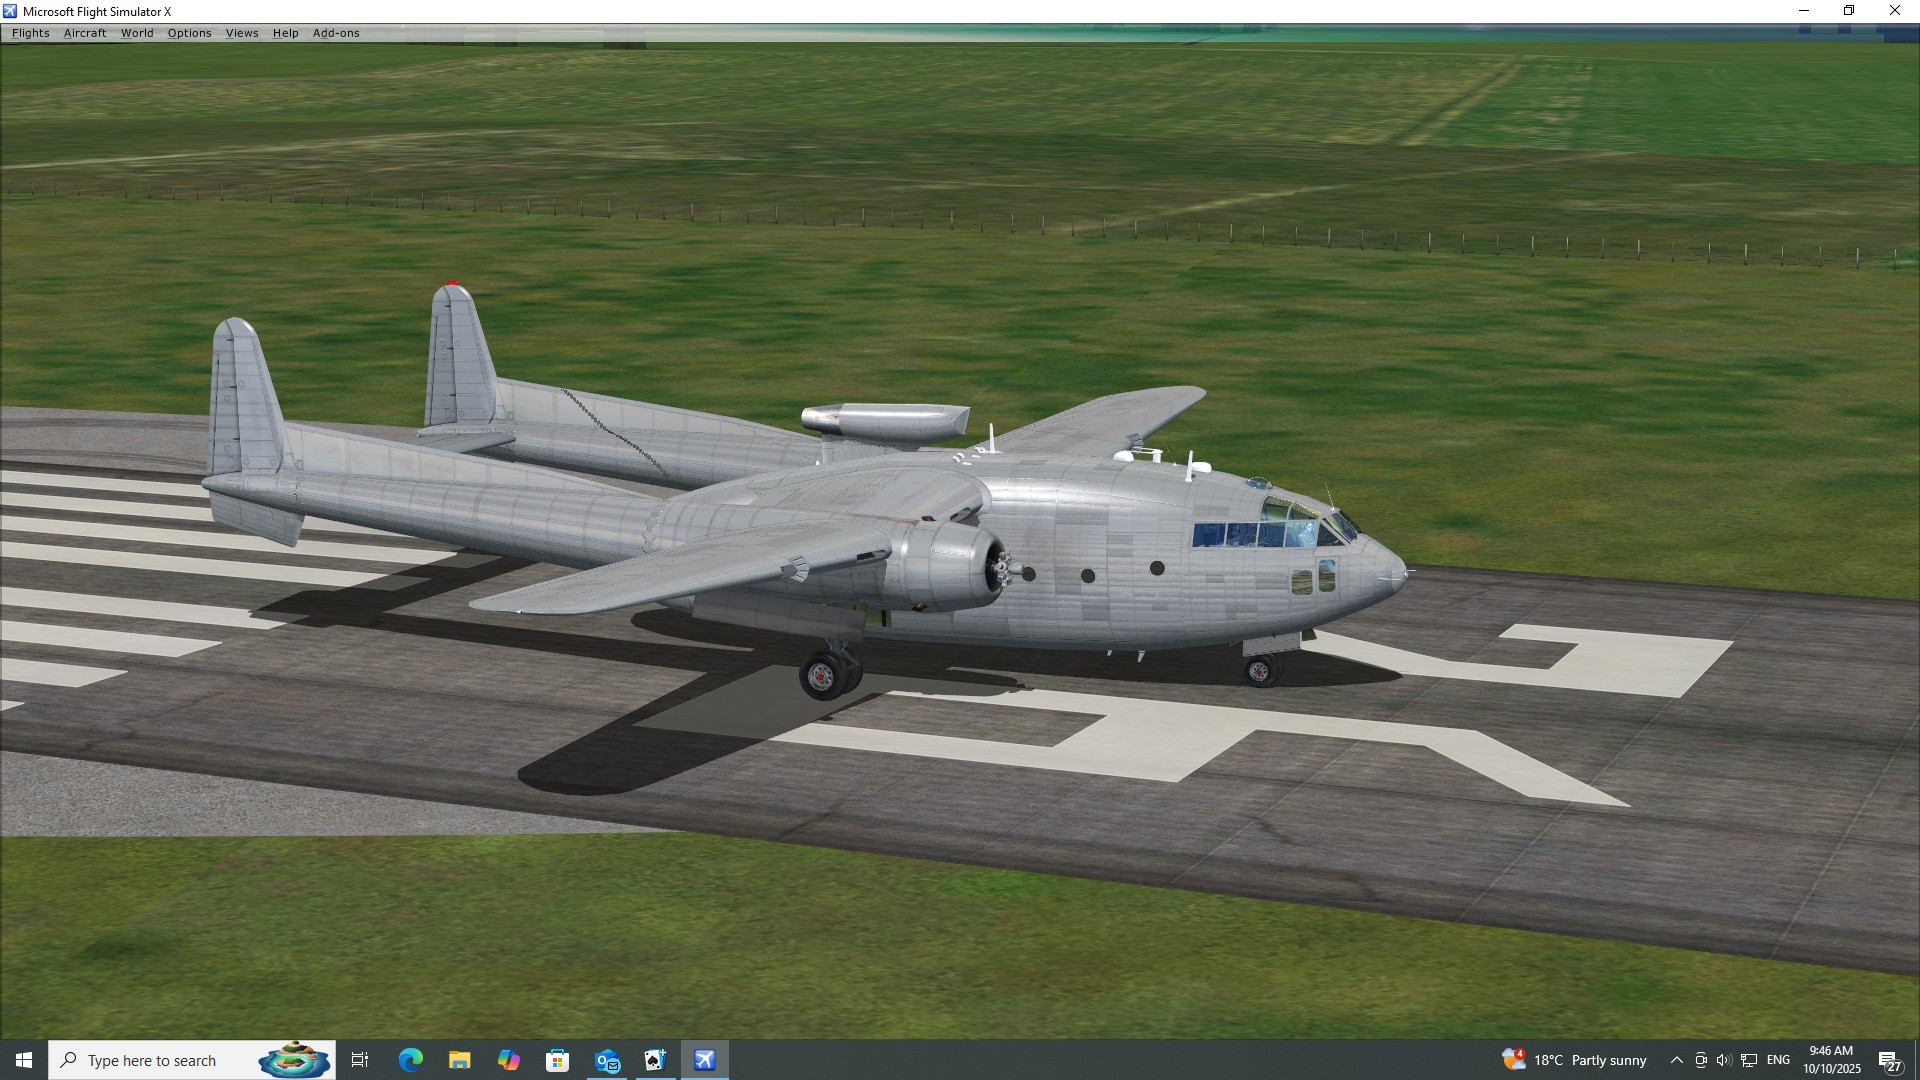Expand the hidden system tray icons

[x=1676, y=1060]
